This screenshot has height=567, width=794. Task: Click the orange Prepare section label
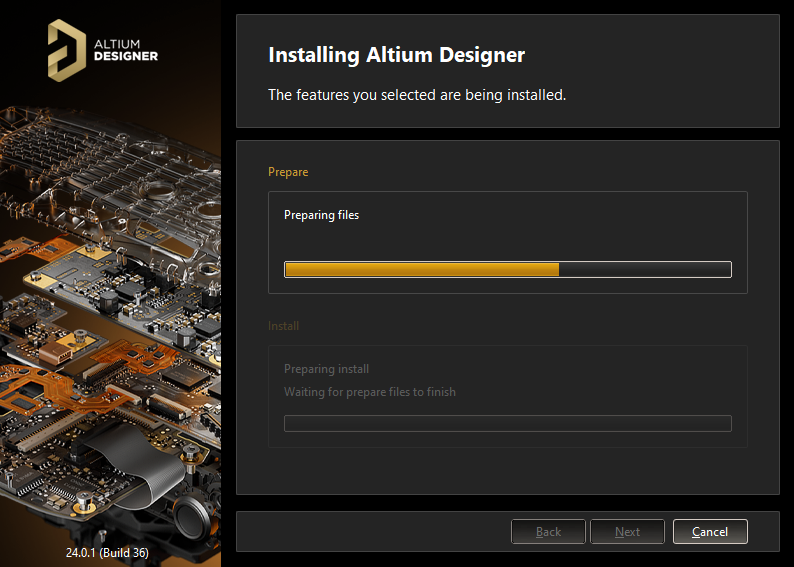coord(288,172)
